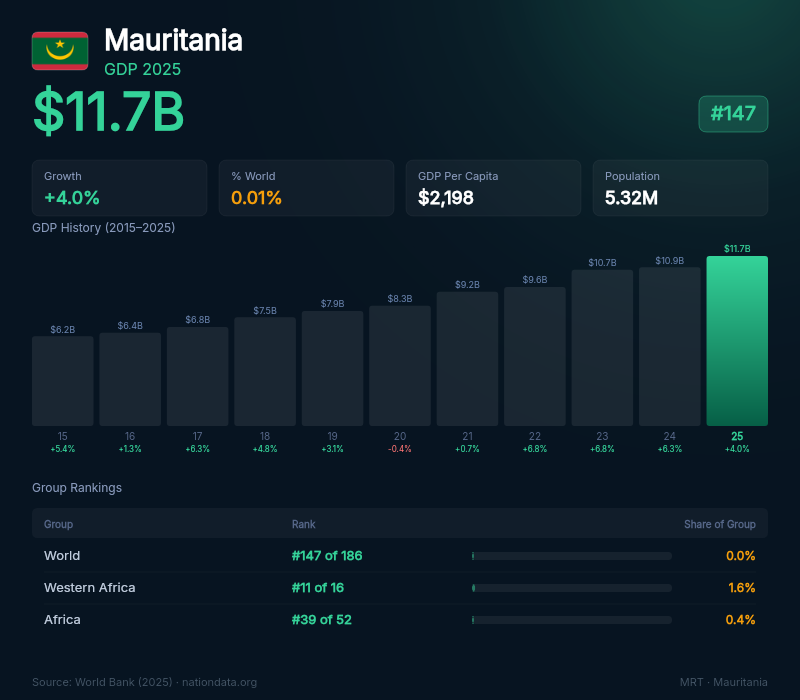800x700 pixels.
Task: Click the #147 rank badge
Action: pyautogui.click(x=733, y=113)
